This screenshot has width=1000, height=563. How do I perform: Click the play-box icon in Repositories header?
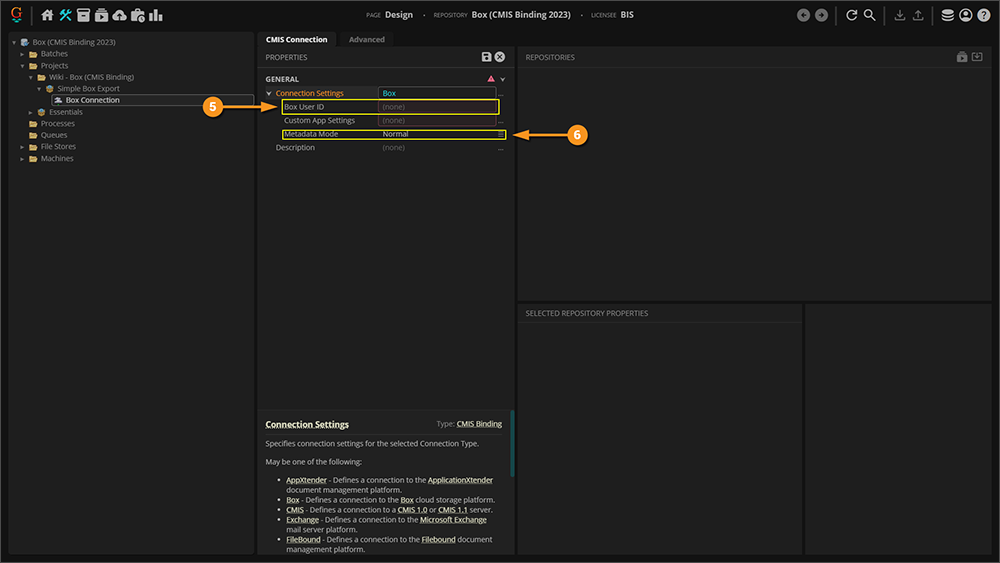point(962,57)
